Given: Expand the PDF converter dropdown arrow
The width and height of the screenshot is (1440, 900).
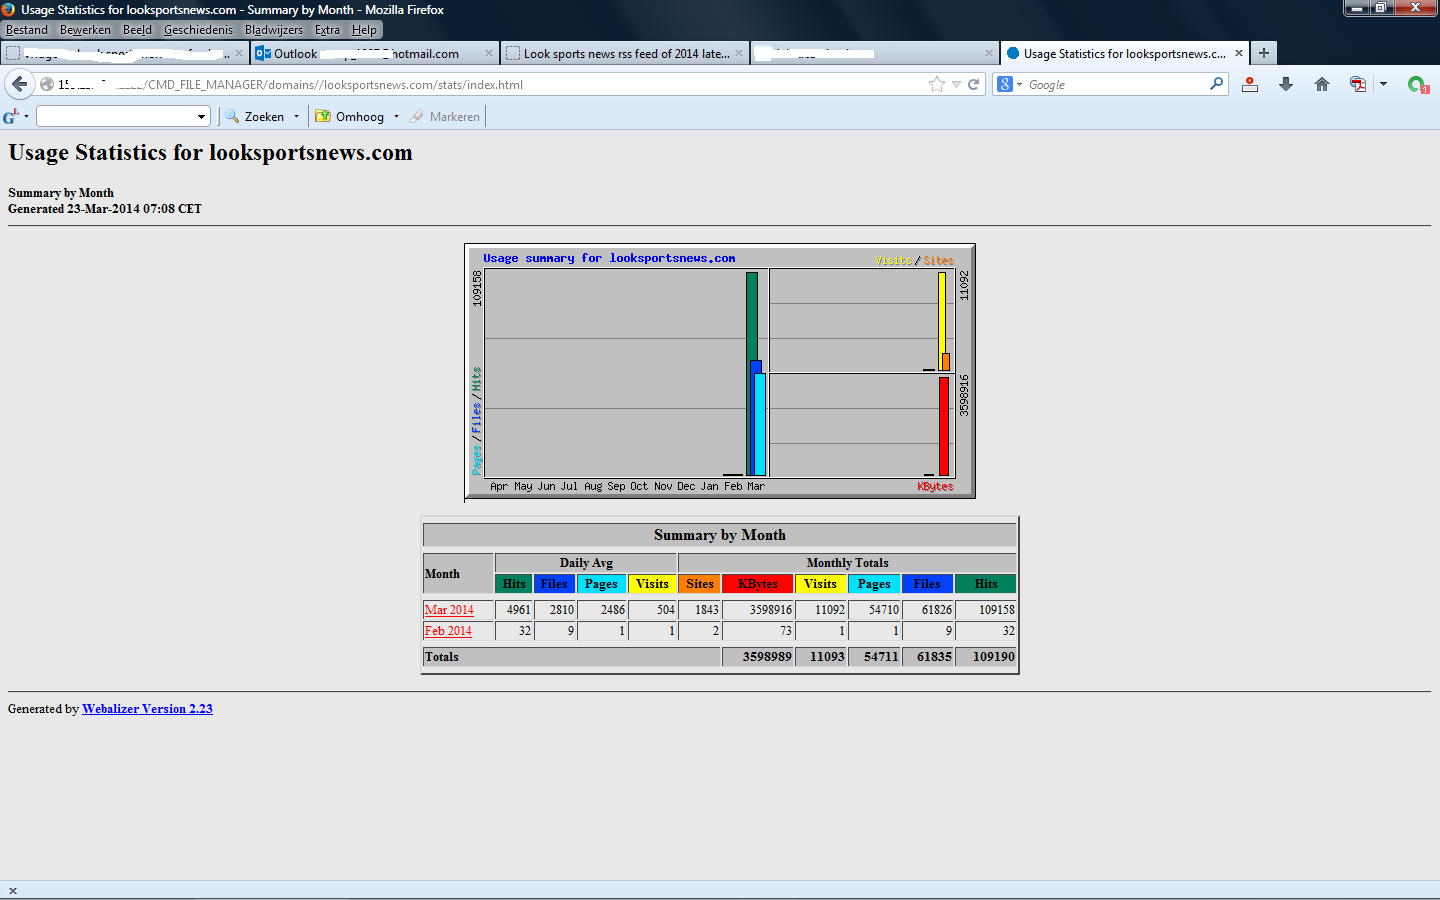Looking at the screenshot, I should coord(1383,84).
